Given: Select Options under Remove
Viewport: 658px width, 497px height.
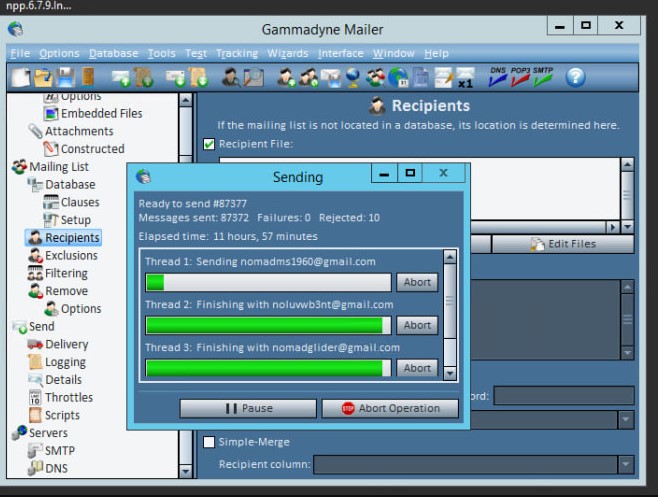Looking at the screenshot, I should click(81, 309).
